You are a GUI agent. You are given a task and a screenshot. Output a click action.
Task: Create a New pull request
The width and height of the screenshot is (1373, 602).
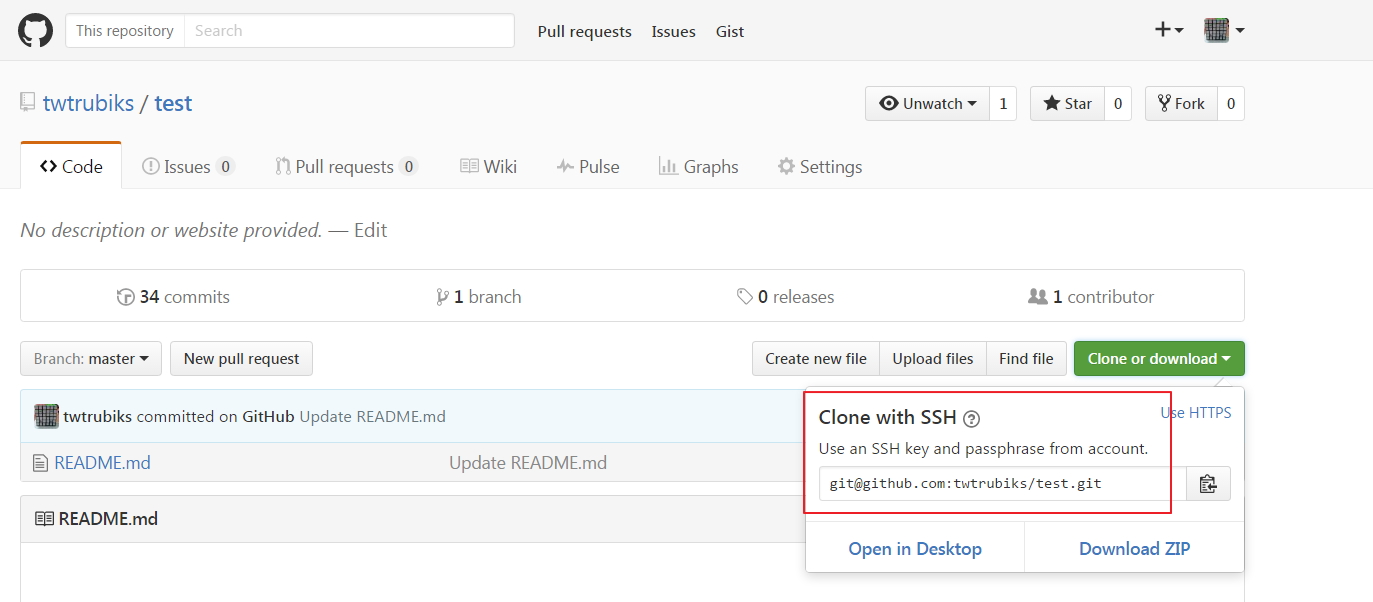242,359
